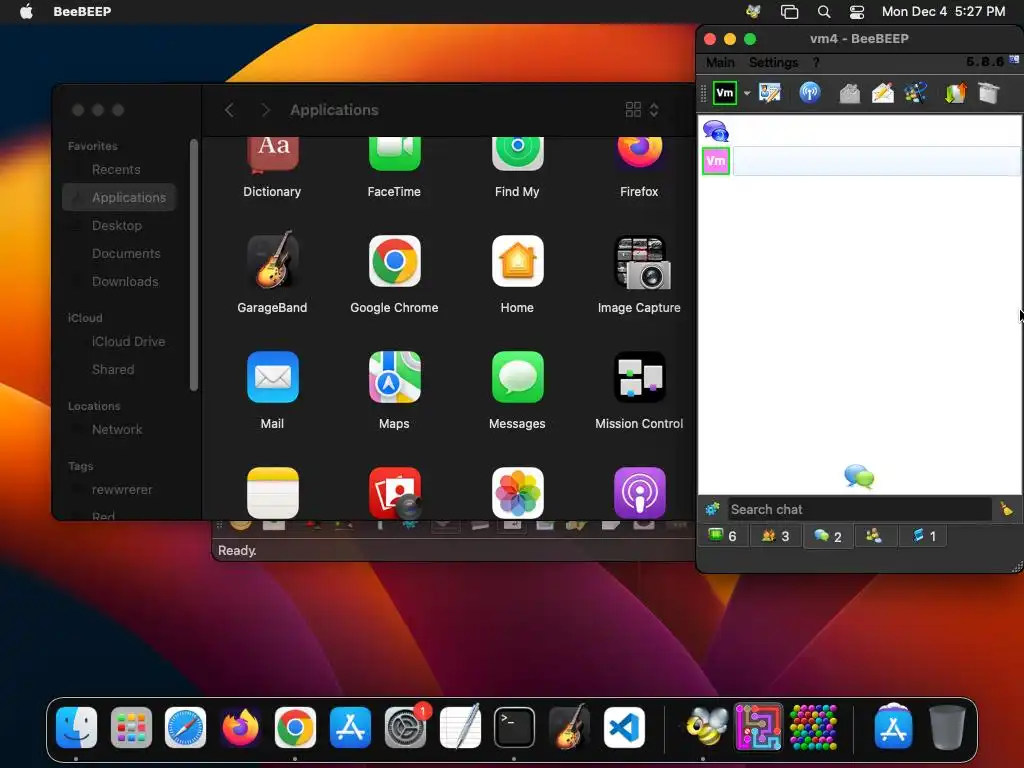Select the Photo Booth app icon in Finder
1024x768 pixels.
(x=394, y=492)
